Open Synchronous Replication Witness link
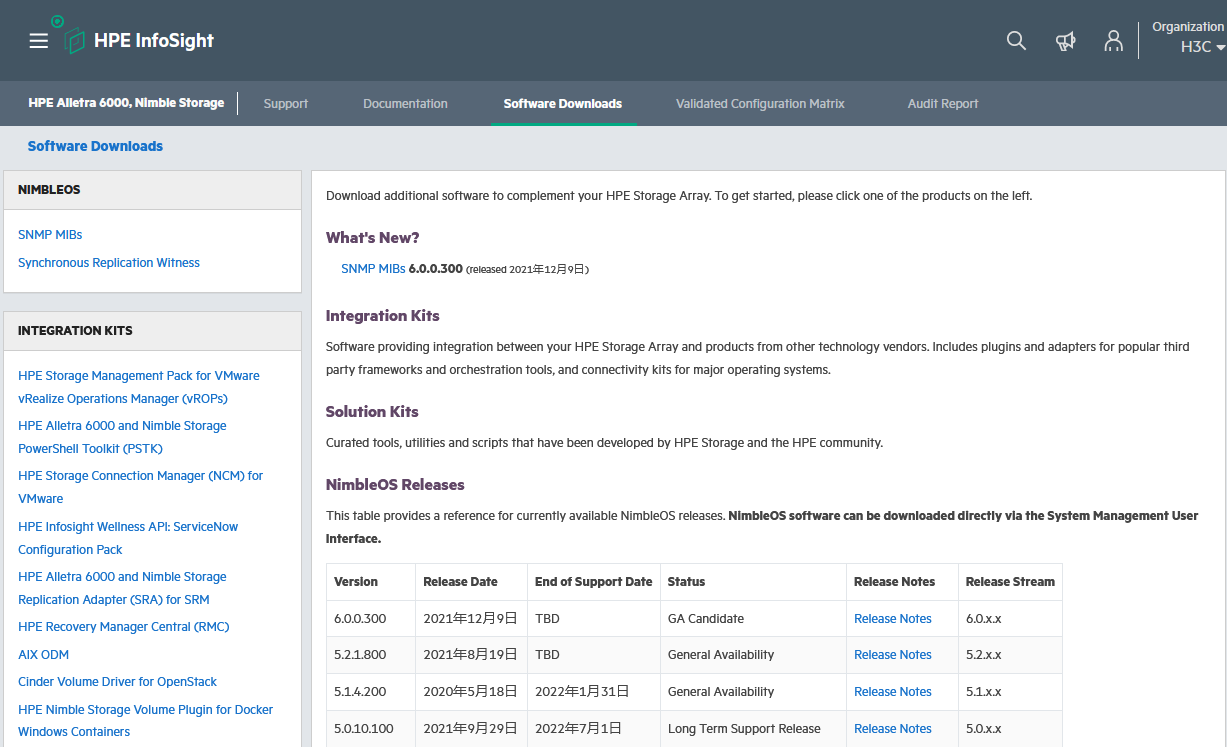Image resolution: width=1227 pixels, height=747 pixels. pos(109,263)
